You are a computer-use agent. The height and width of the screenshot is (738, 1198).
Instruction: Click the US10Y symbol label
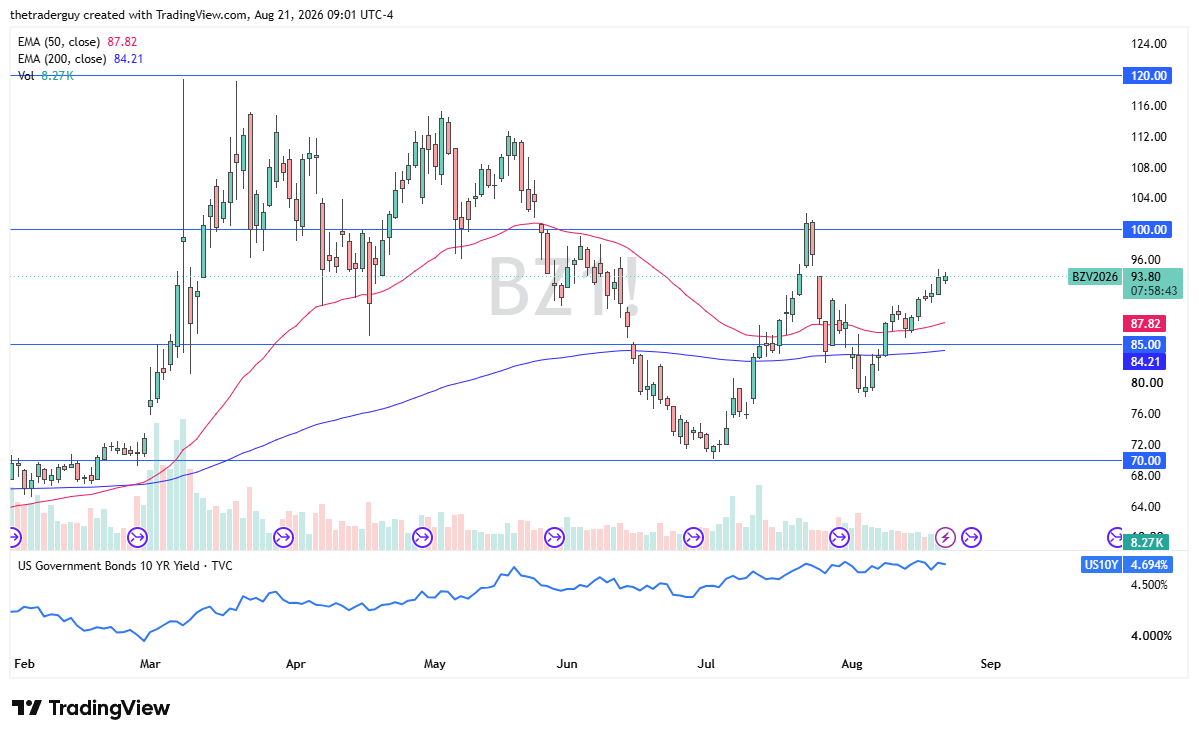tap(1100, 565)
